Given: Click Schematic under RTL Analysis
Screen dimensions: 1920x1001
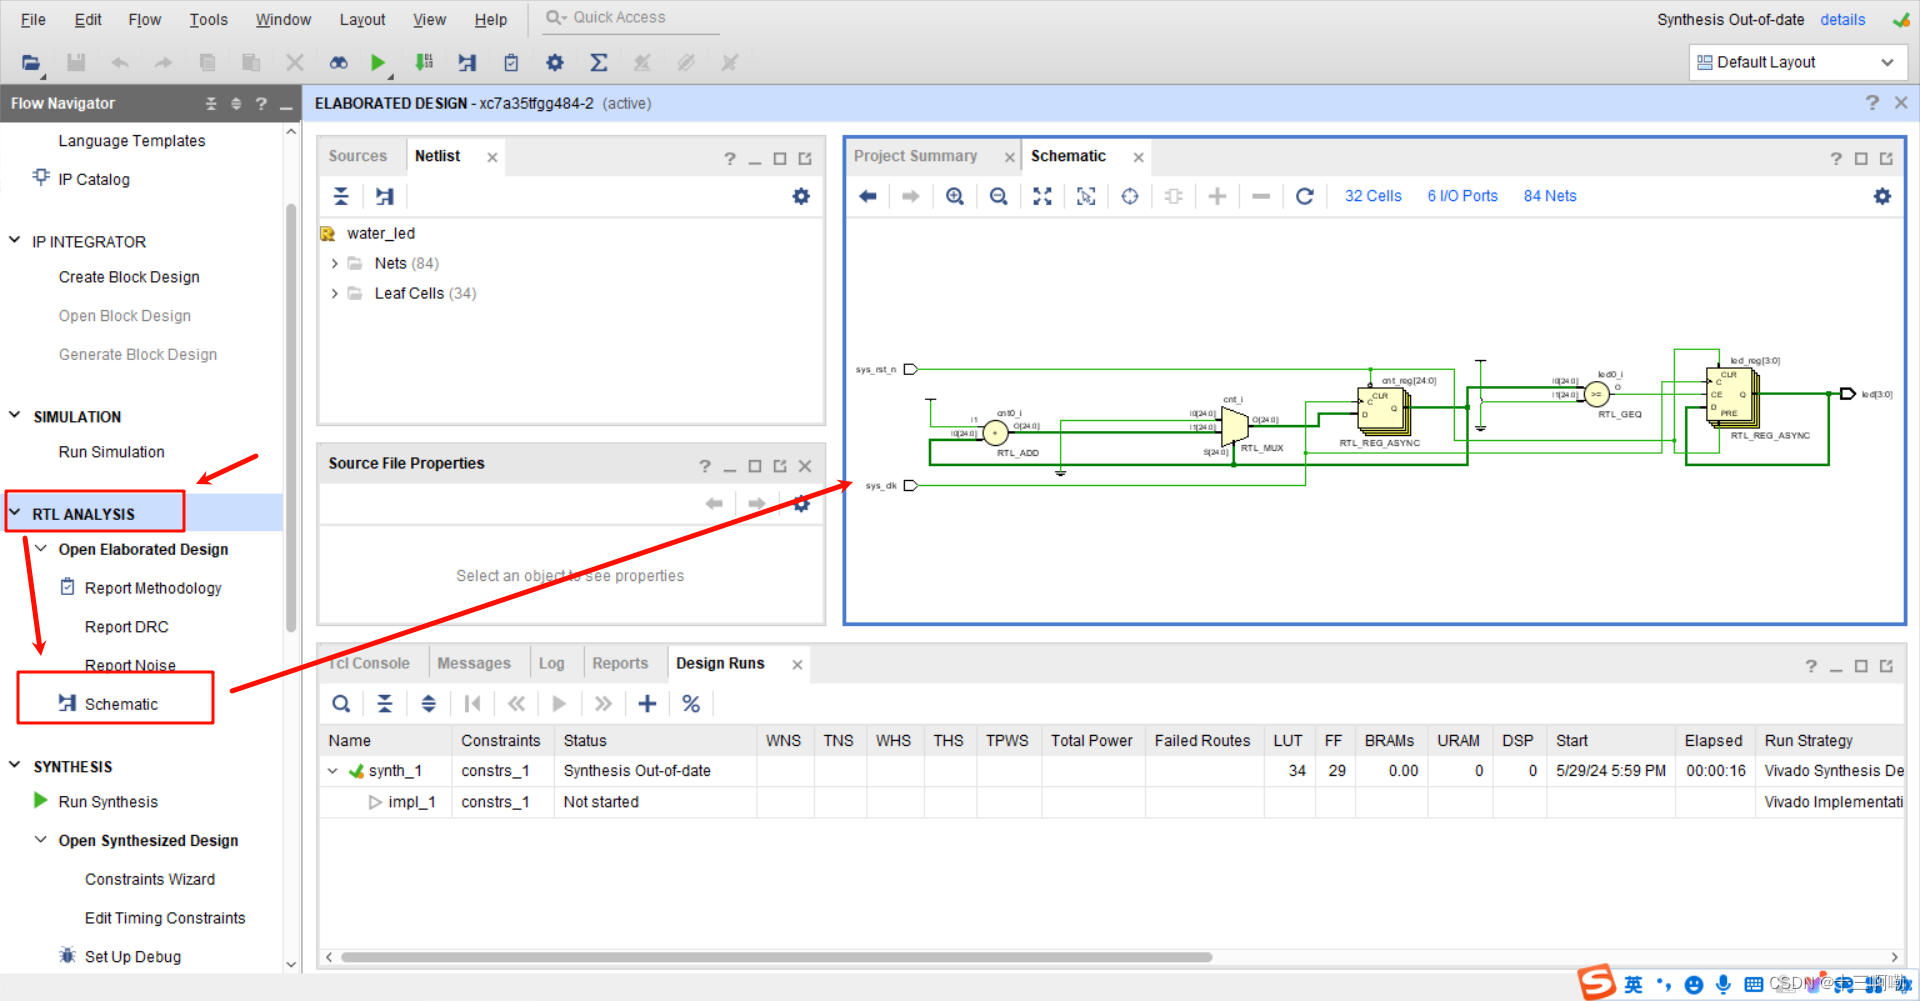Looking at the screenshot, I should 121,704.
